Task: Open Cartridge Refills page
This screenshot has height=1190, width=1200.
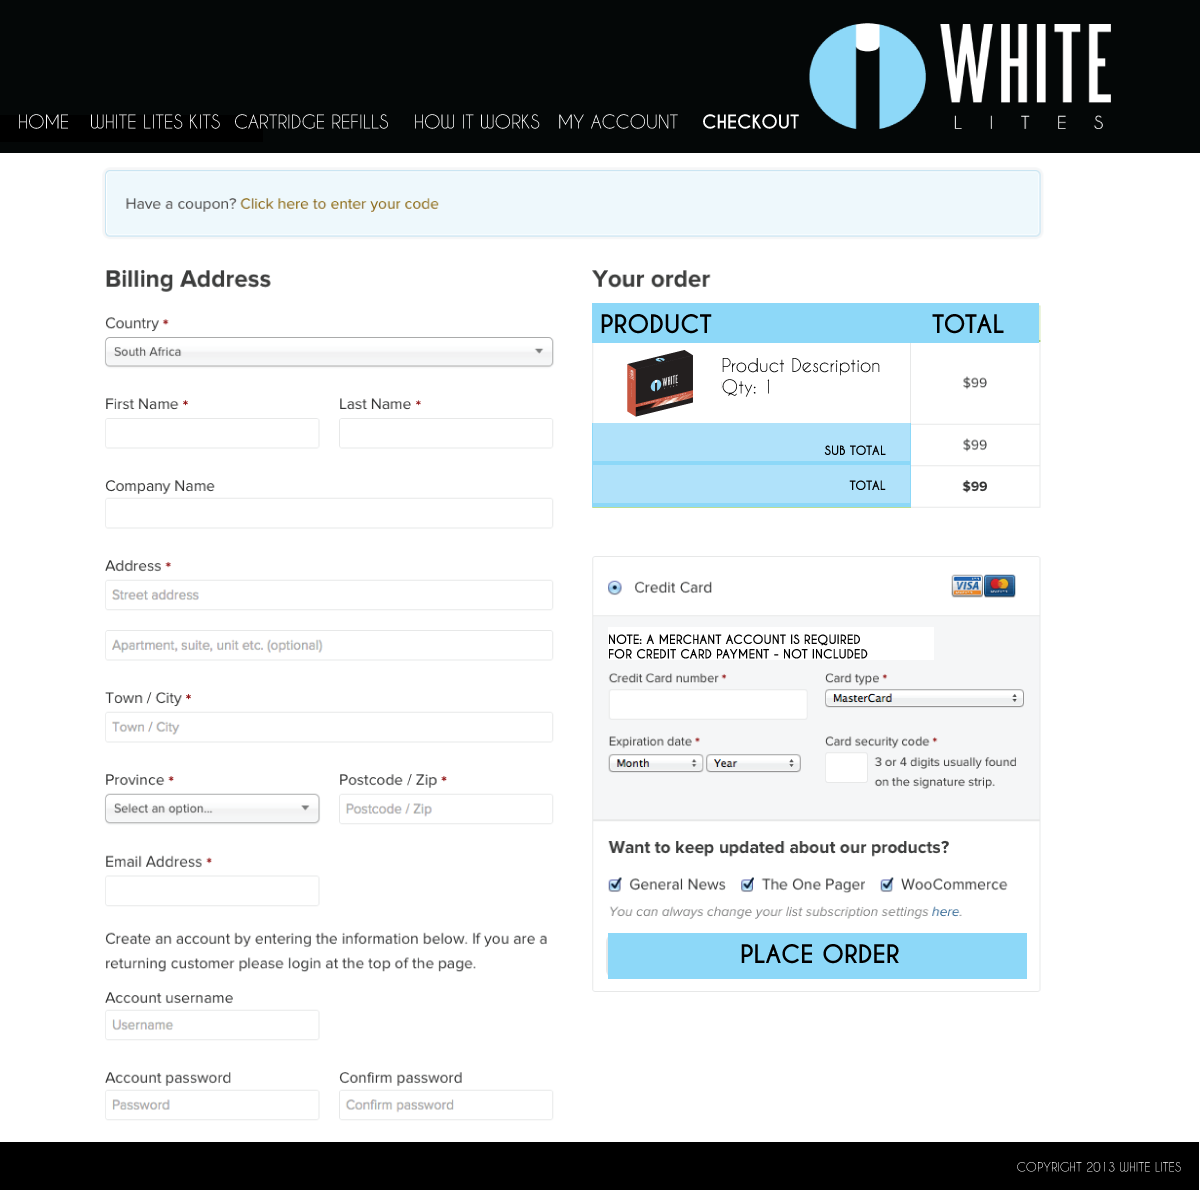Action: click(312, 122)
